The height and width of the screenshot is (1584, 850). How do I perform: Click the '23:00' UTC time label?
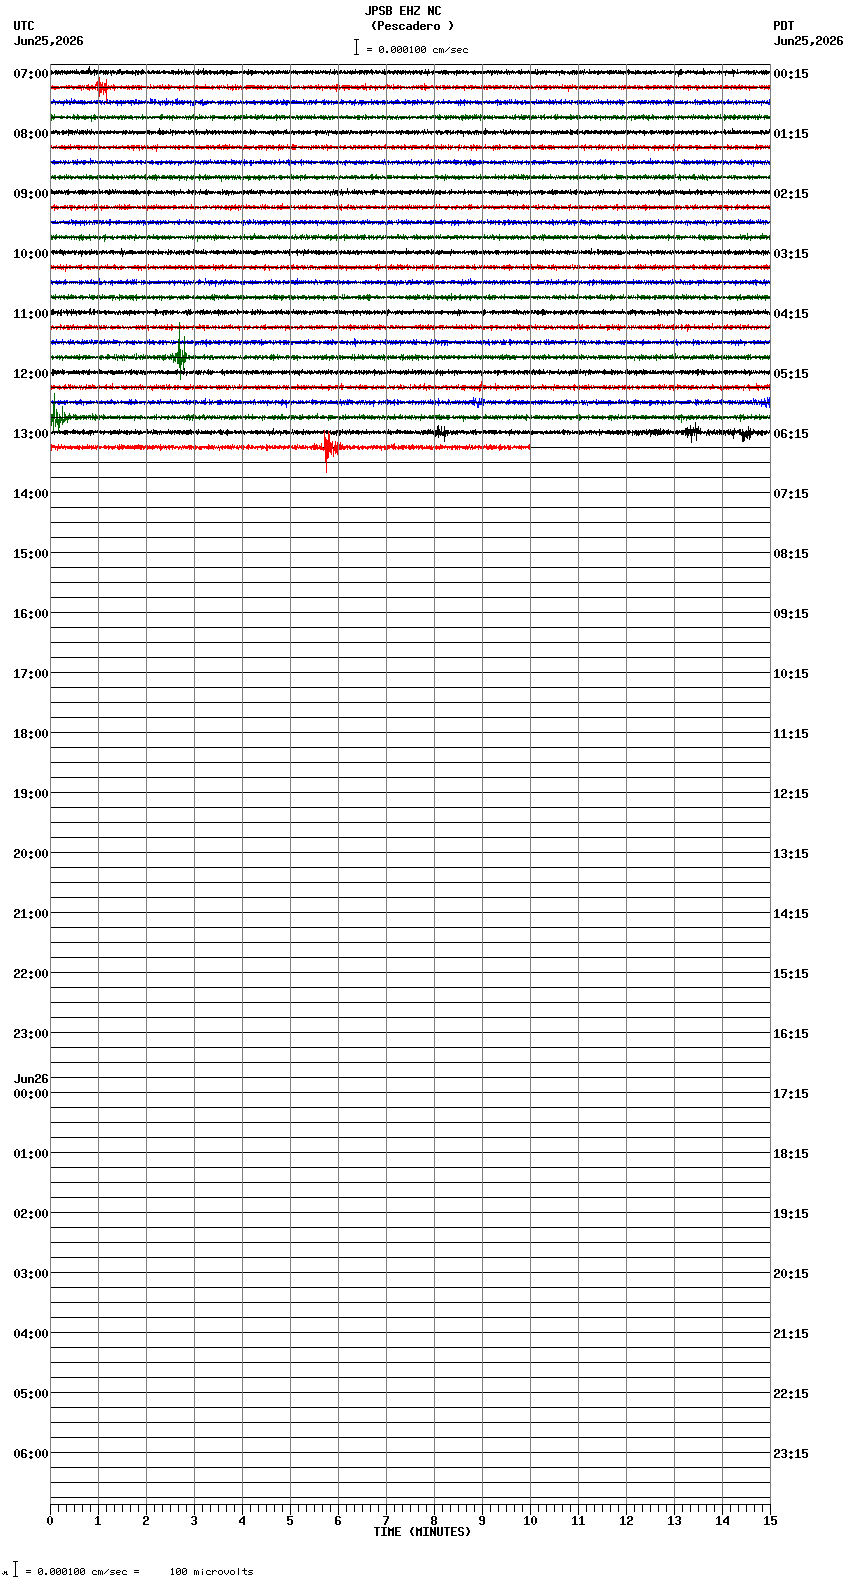[x=31, y=1034]
